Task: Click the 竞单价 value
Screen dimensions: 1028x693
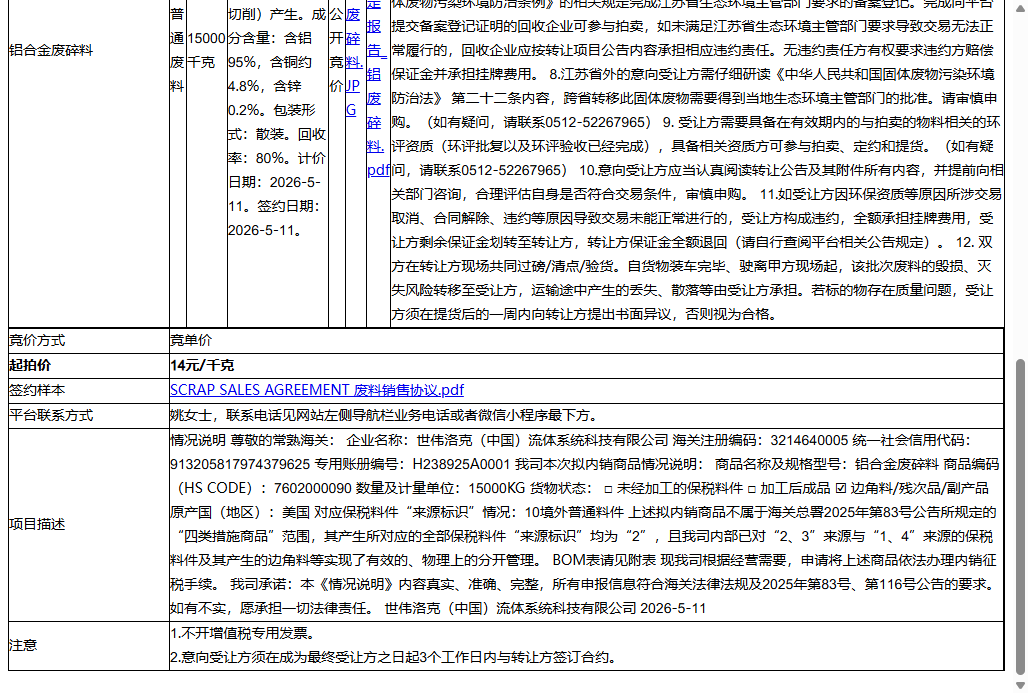Action: [x=191, y=340]
